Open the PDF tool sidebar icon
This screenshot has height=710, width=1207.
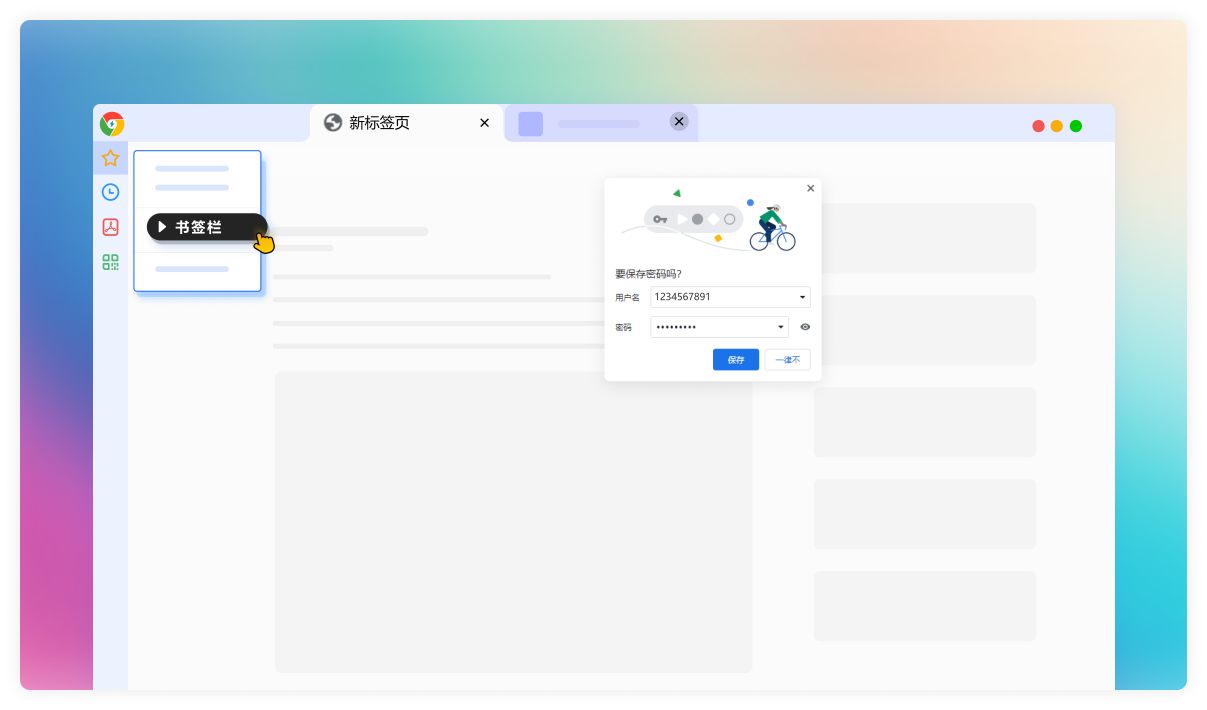pyautogui.click(x=110, y=227)
